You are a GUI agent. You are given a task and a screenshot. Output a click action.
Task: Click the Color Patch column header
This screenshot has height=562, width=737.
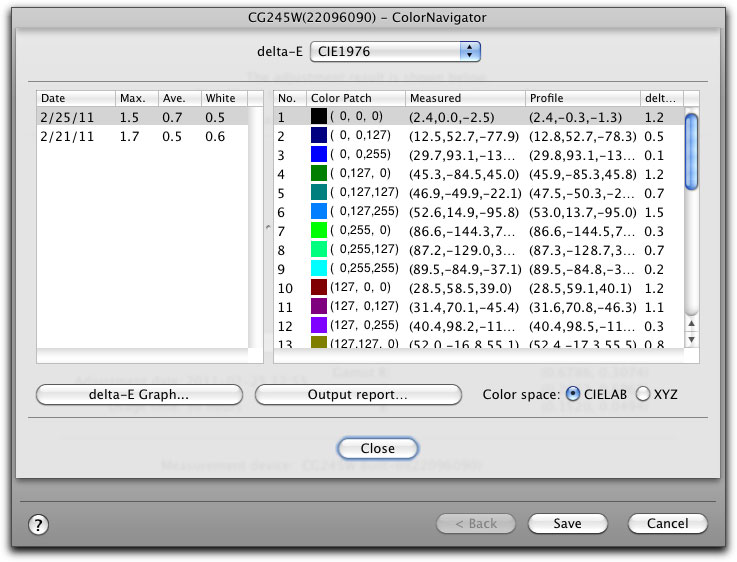(x=356, y=98)
